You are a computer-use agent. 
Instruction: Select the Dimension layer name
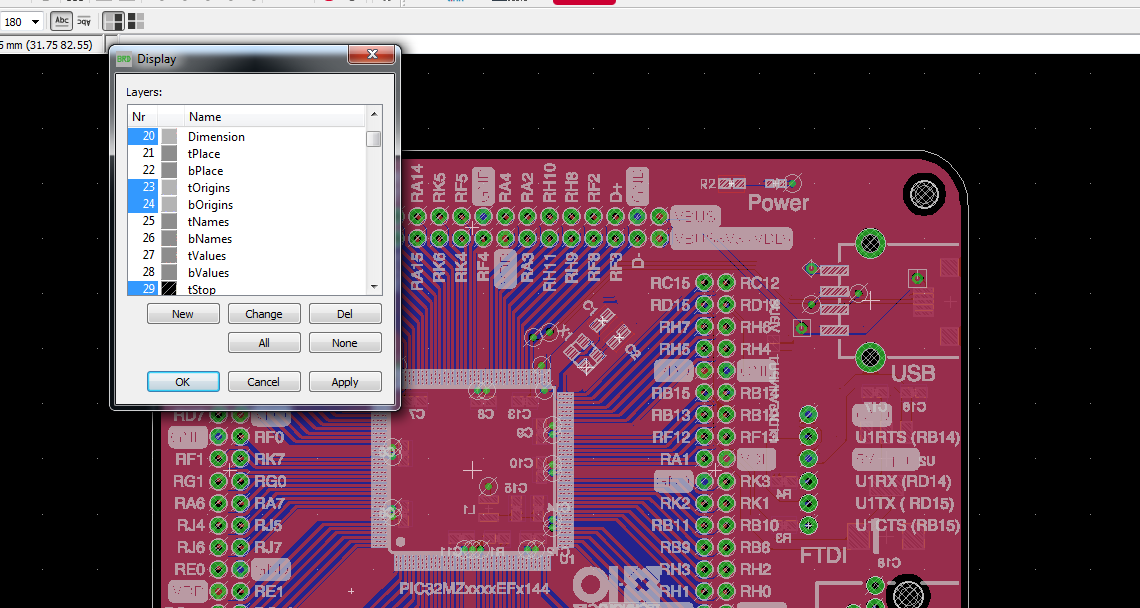(216, 137)
